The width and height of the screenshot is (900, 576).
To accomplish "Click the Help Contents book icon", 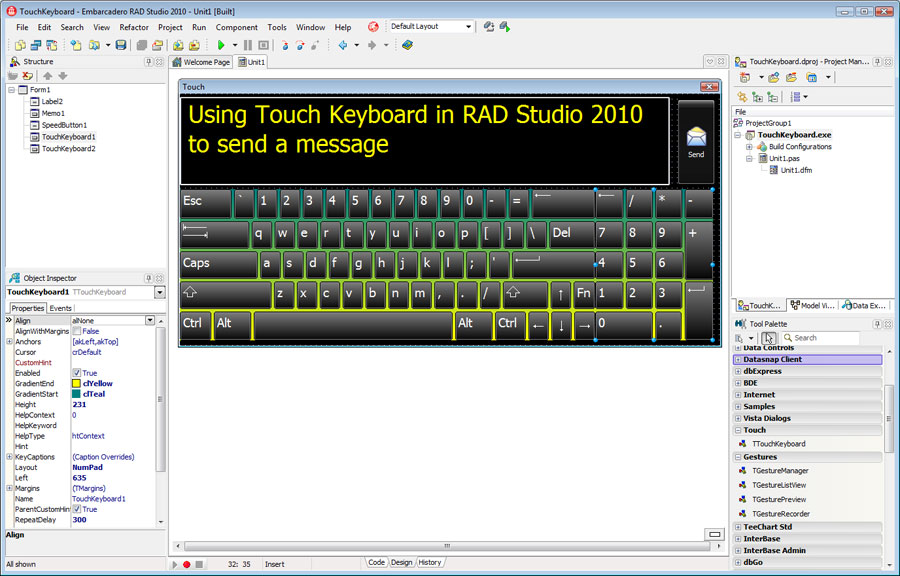I will 408,45.
